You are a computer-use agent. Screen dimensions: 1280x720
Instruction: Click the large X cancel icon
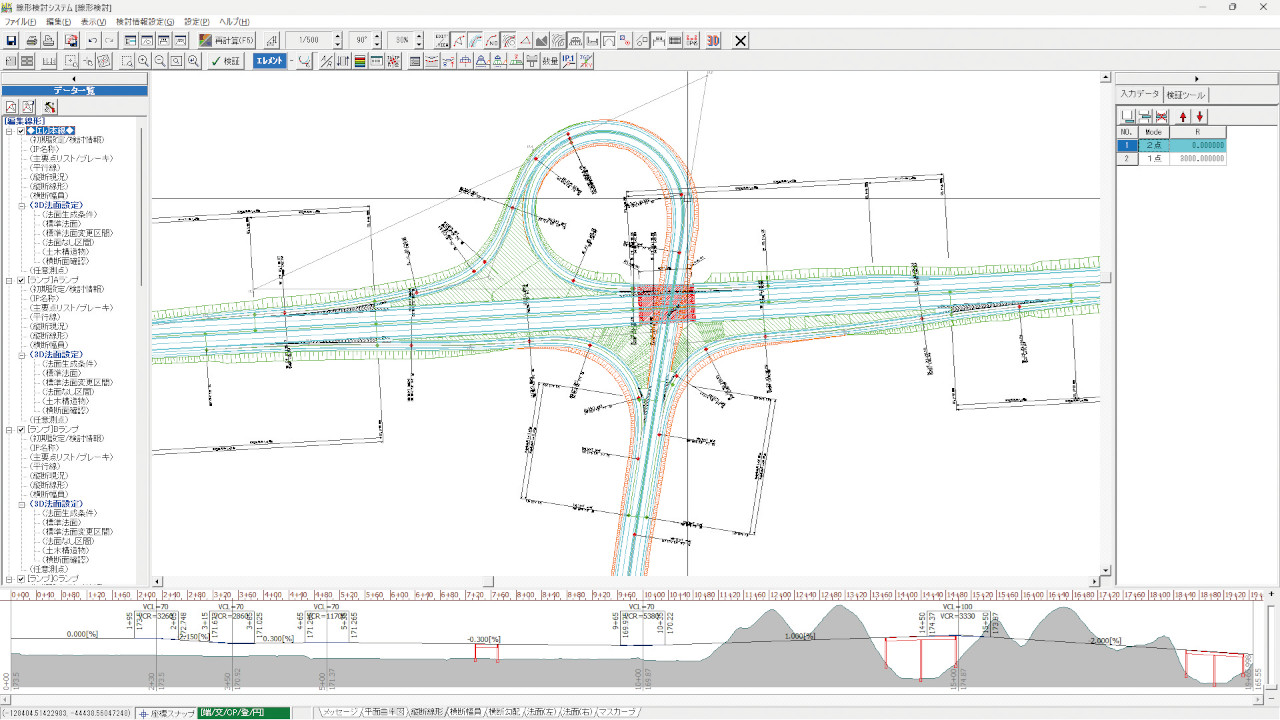point(741,41)
